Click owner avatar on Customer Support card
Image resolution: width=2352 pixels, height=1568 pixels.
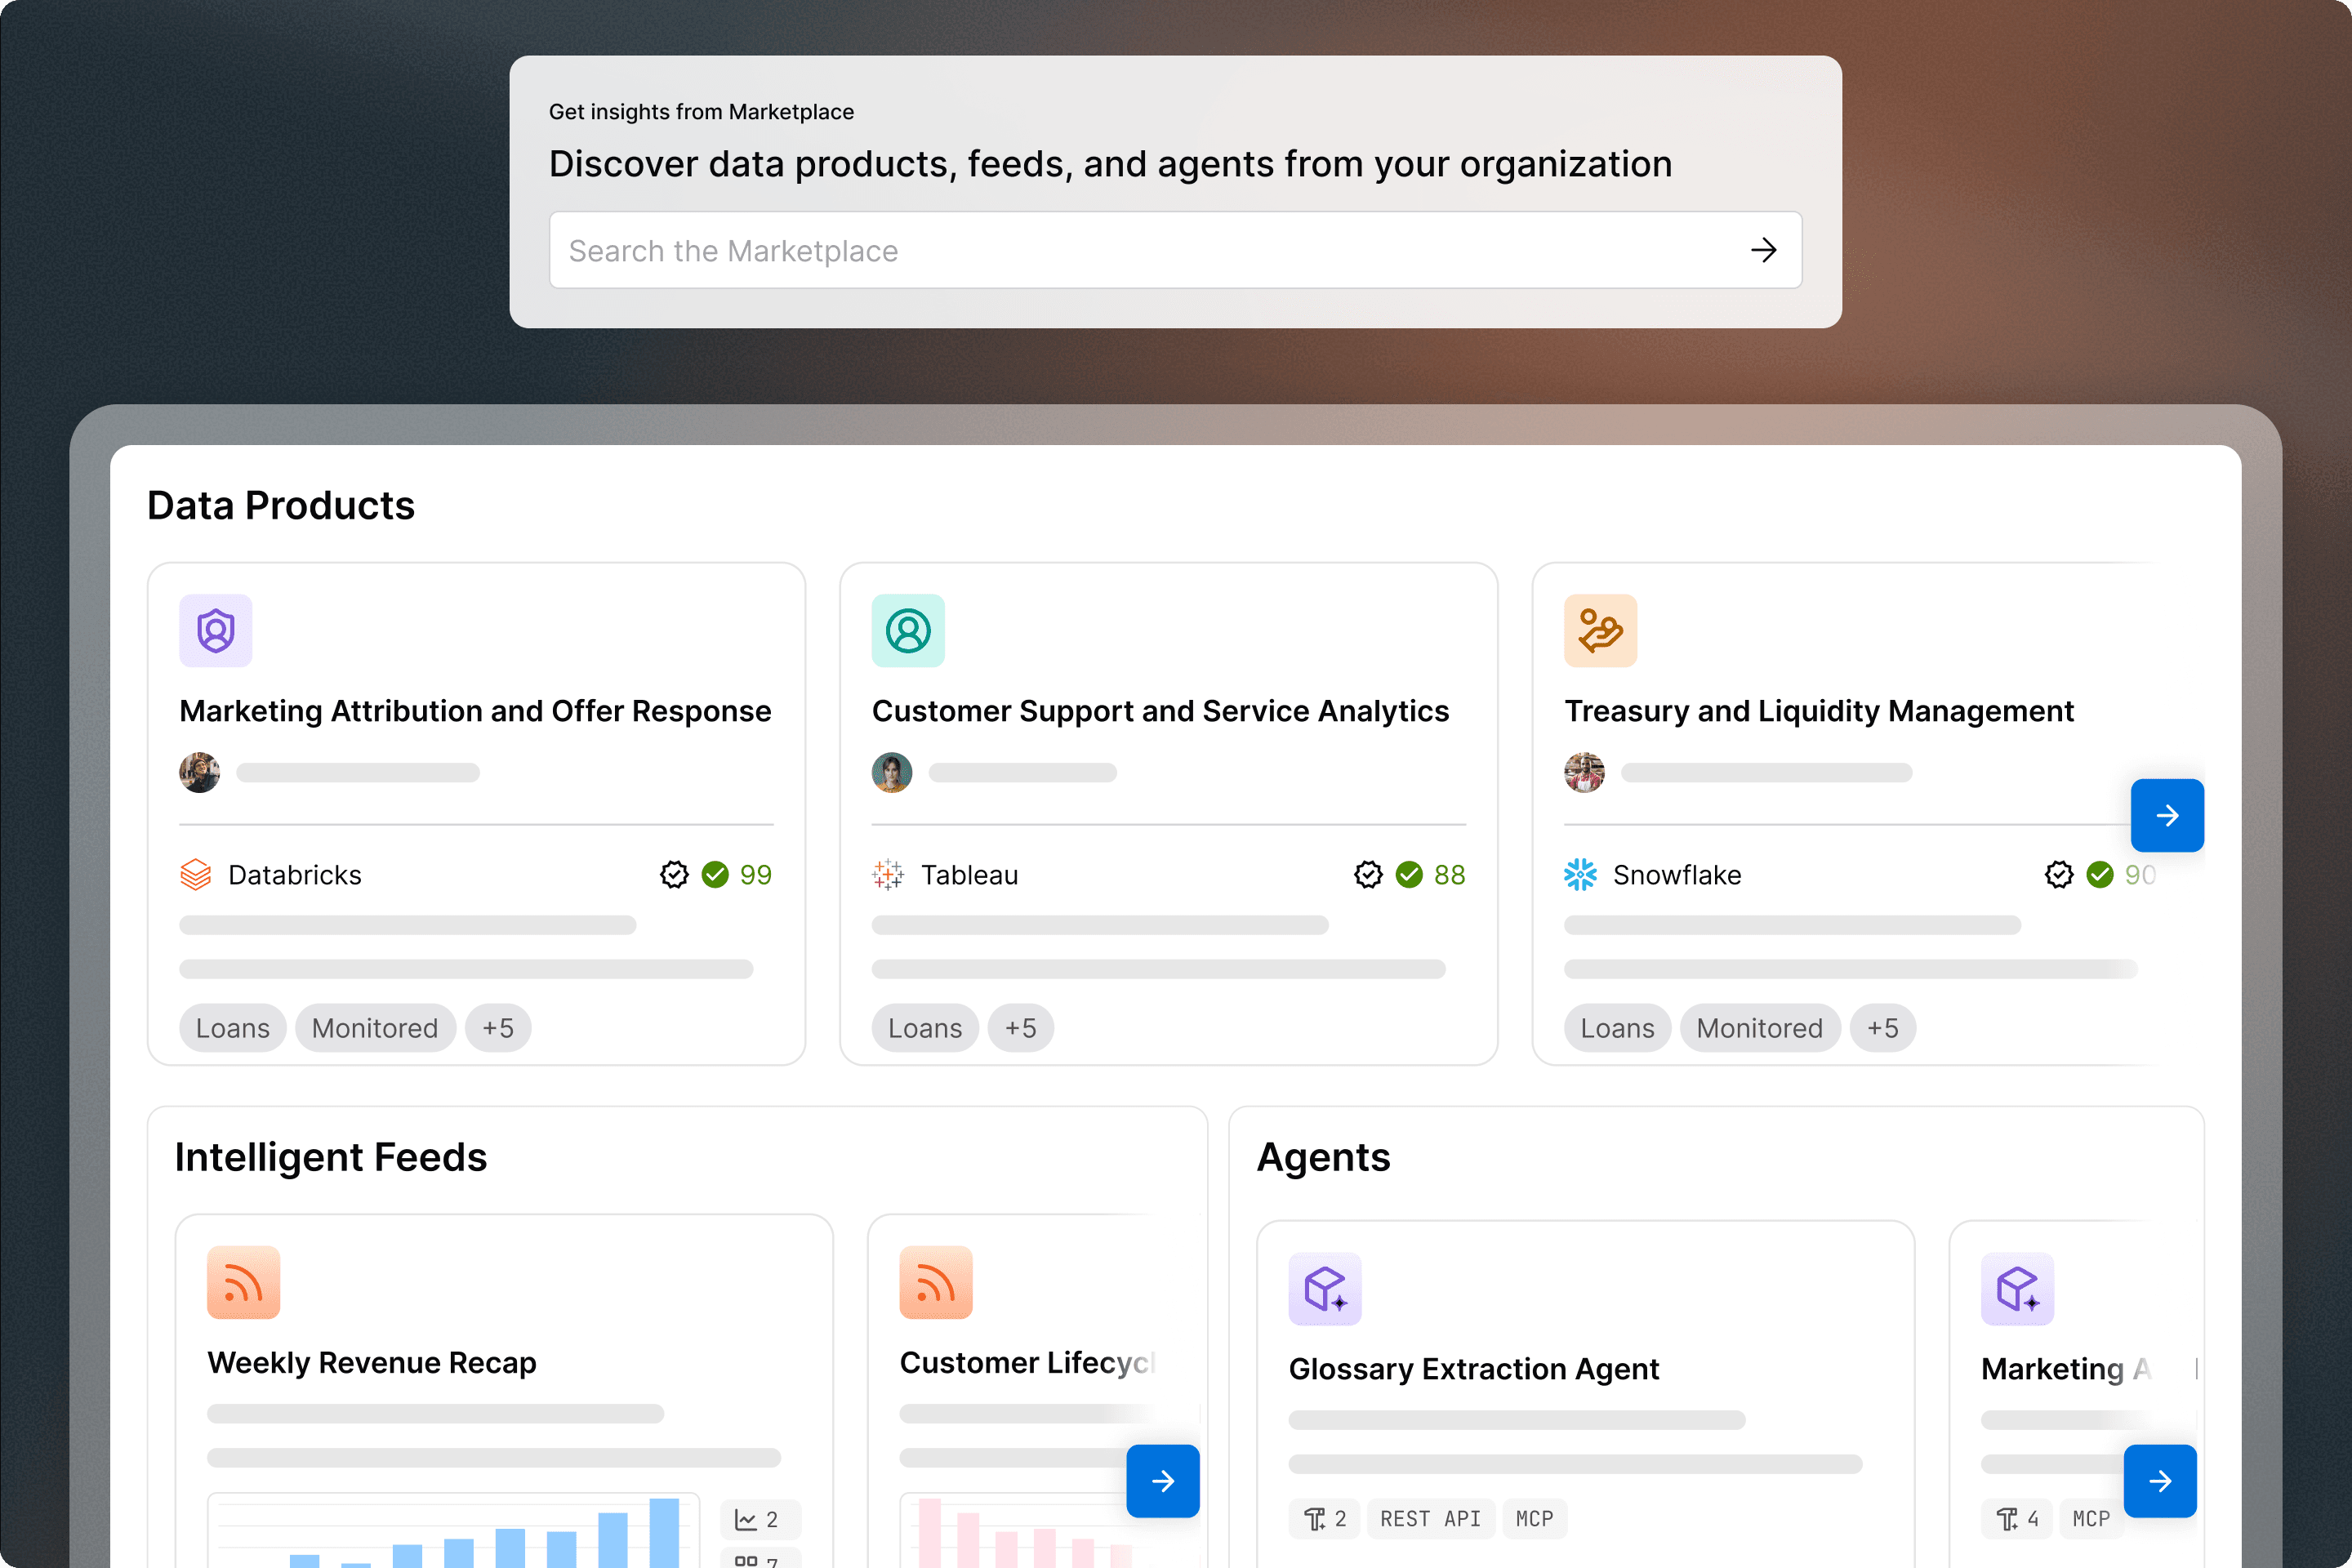[x=892, y=773]
